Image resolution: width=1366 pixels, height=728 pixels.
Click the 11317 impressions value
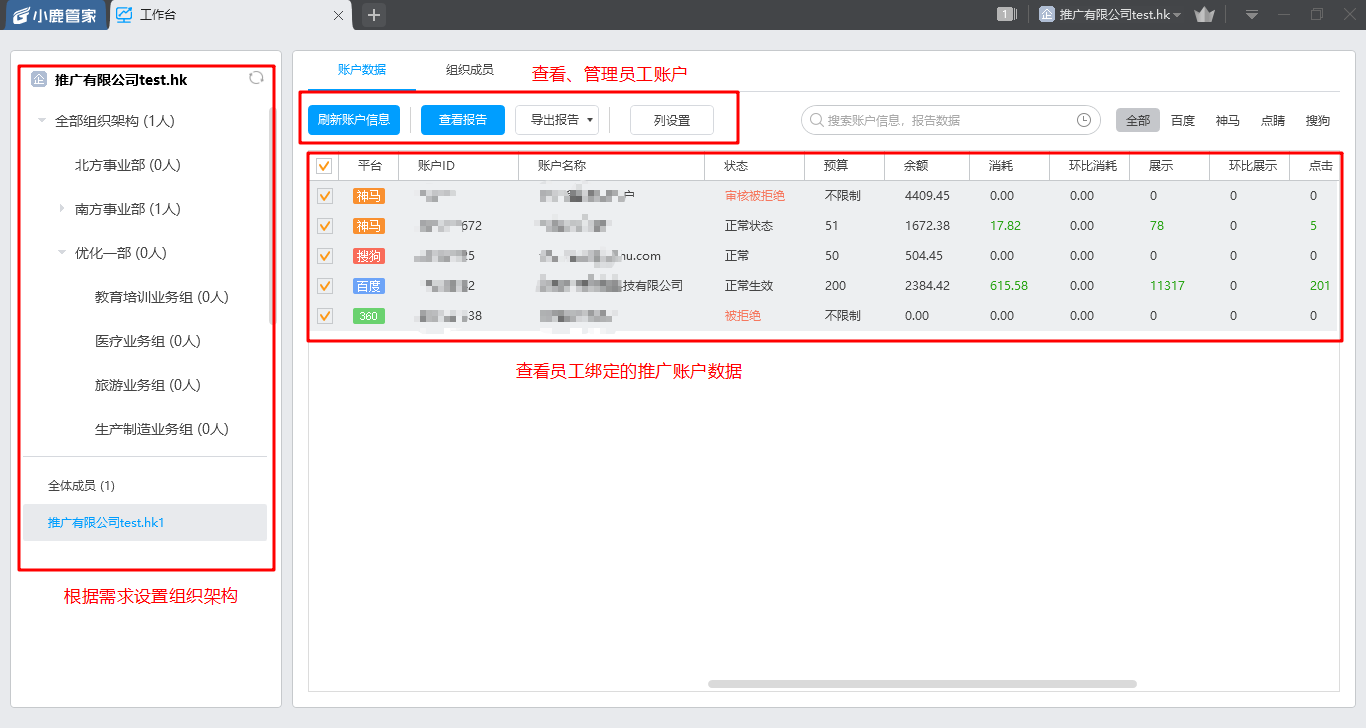pyautogui.click(x=1167, y=286)
